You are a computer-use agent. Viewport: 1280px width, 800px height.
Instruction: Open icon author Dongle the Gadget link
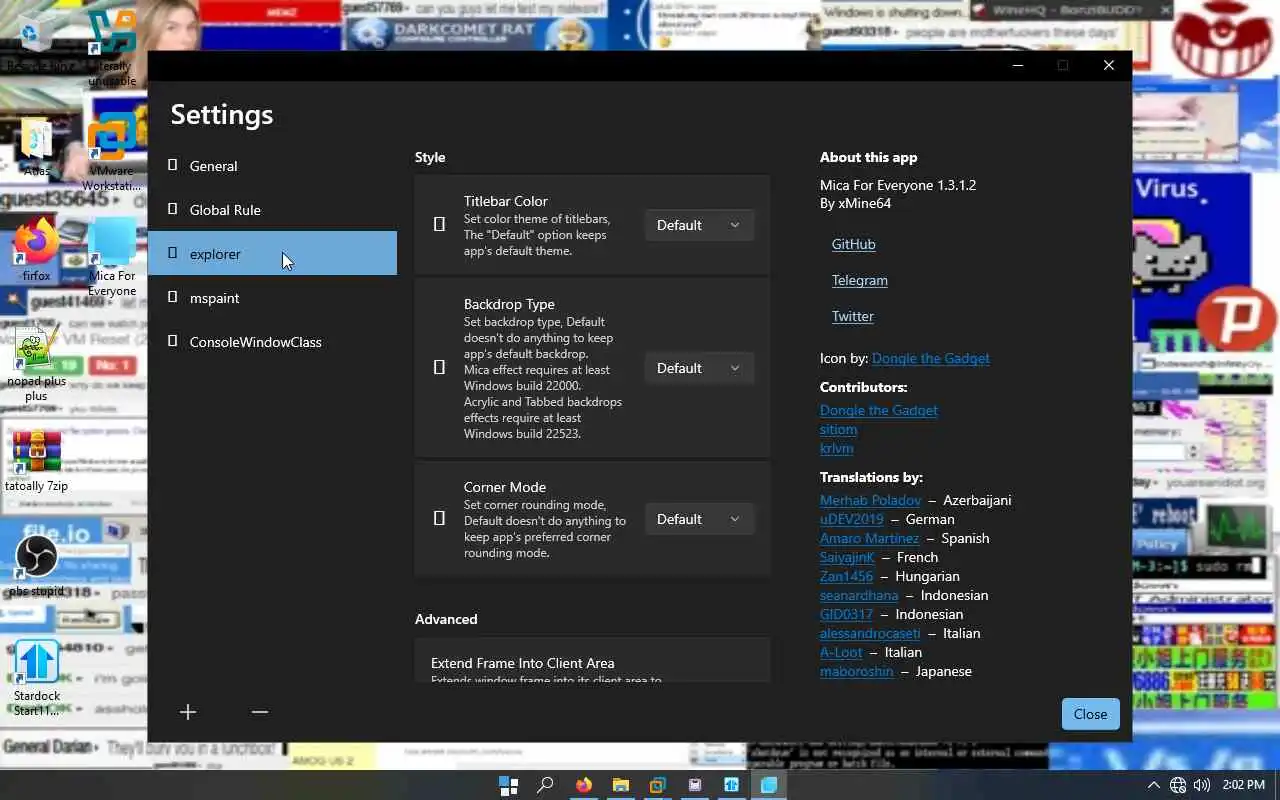[930, 358]
